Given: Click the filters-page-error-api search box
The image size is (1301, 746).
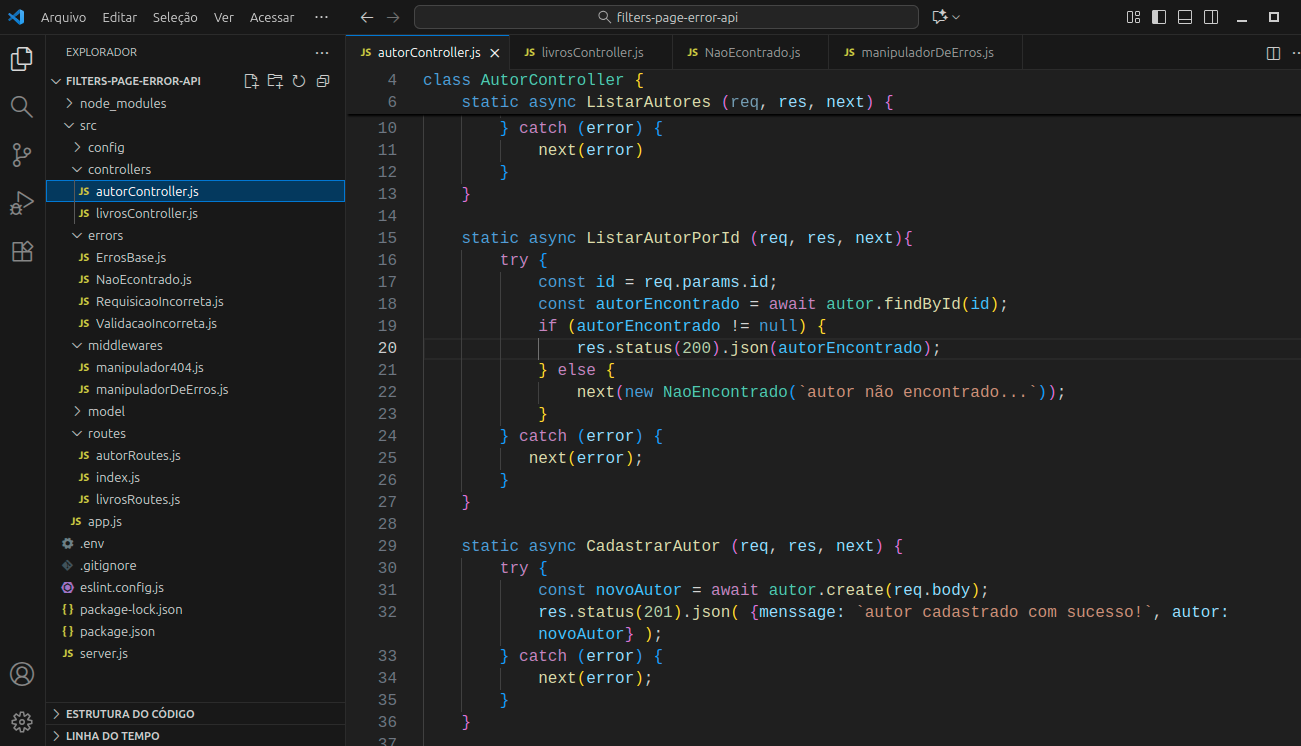Looking at the screenshot, I should [x=666, y=17].
